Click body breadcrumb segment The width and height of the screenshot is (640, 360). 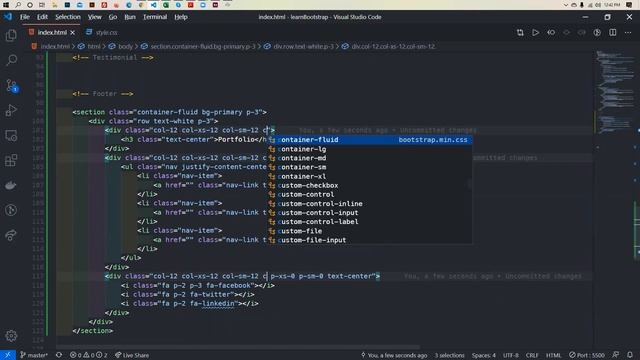[x=121, y=47]
